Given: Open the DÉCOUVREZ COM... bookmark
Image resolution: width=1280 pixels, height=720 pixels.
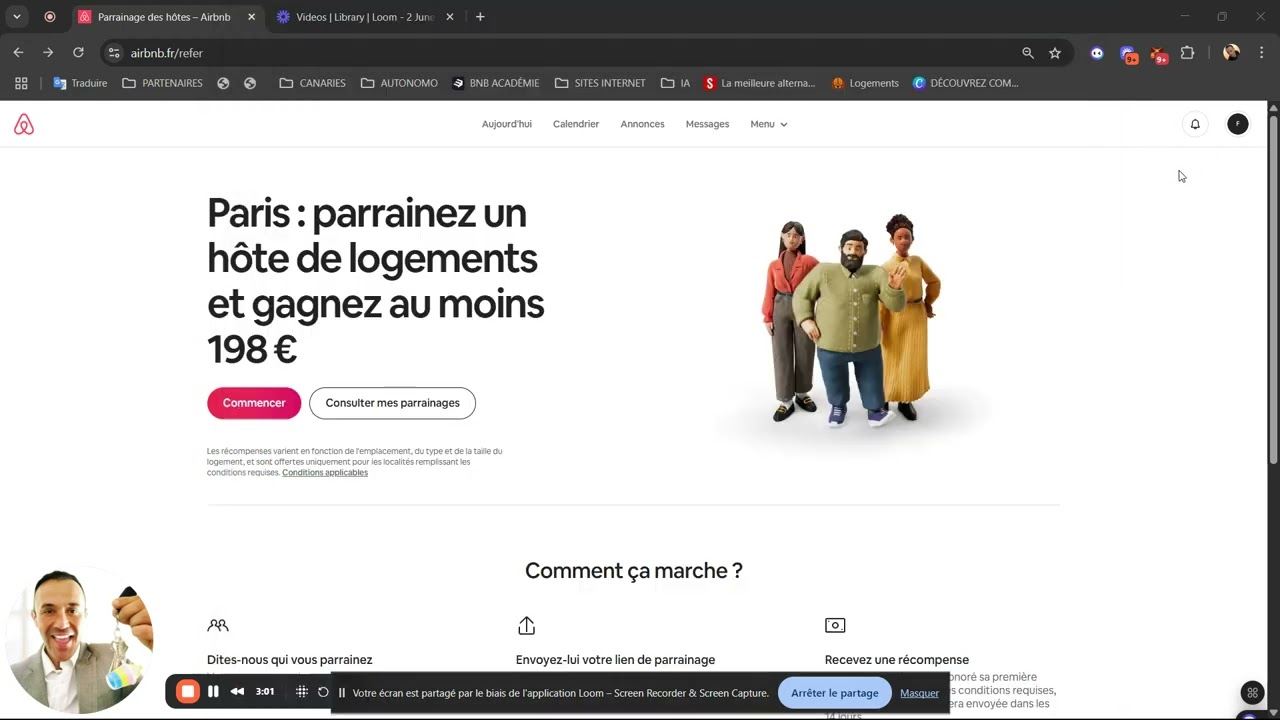Looking at the screenshot, I should click(965, 83).
